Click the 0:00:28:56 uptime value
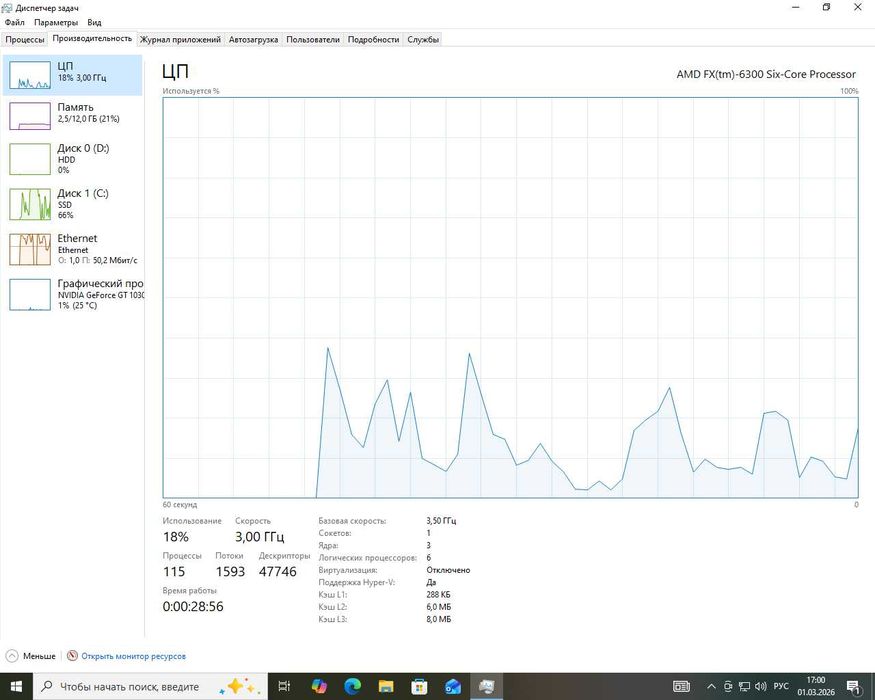Image resolution: width=875 pixels, height=700 pixels. click(193, 606)
